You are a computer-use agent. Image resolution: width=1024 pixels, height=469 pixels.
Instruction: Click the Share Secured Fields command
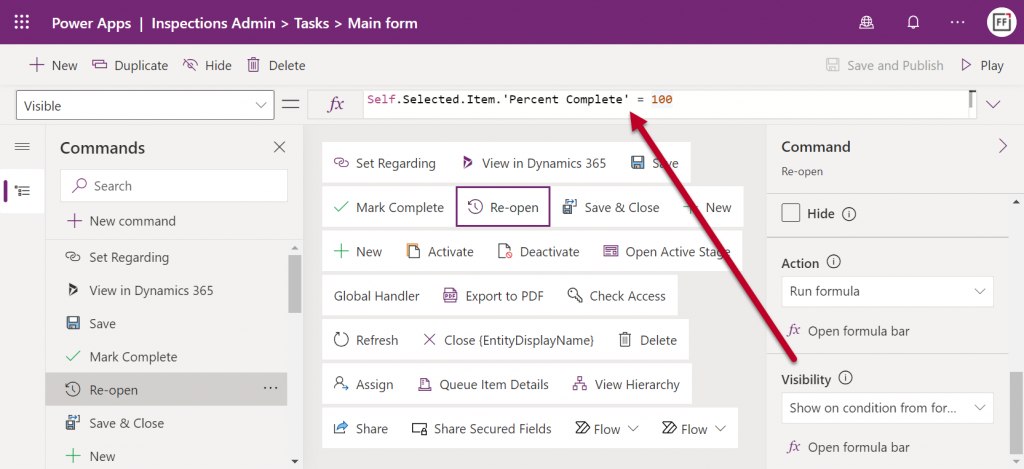(x=481, y=429)
